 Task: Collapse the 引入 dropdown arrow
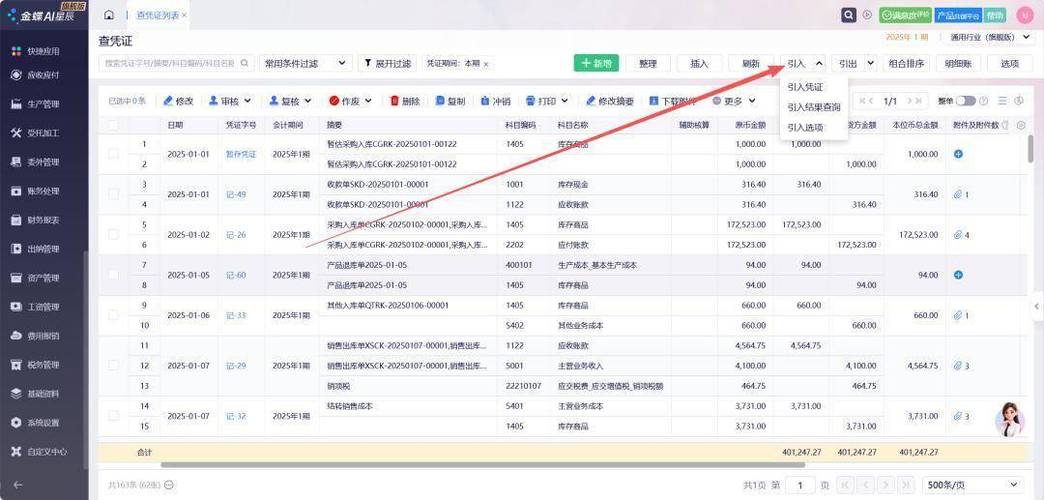tap(818, 63)
